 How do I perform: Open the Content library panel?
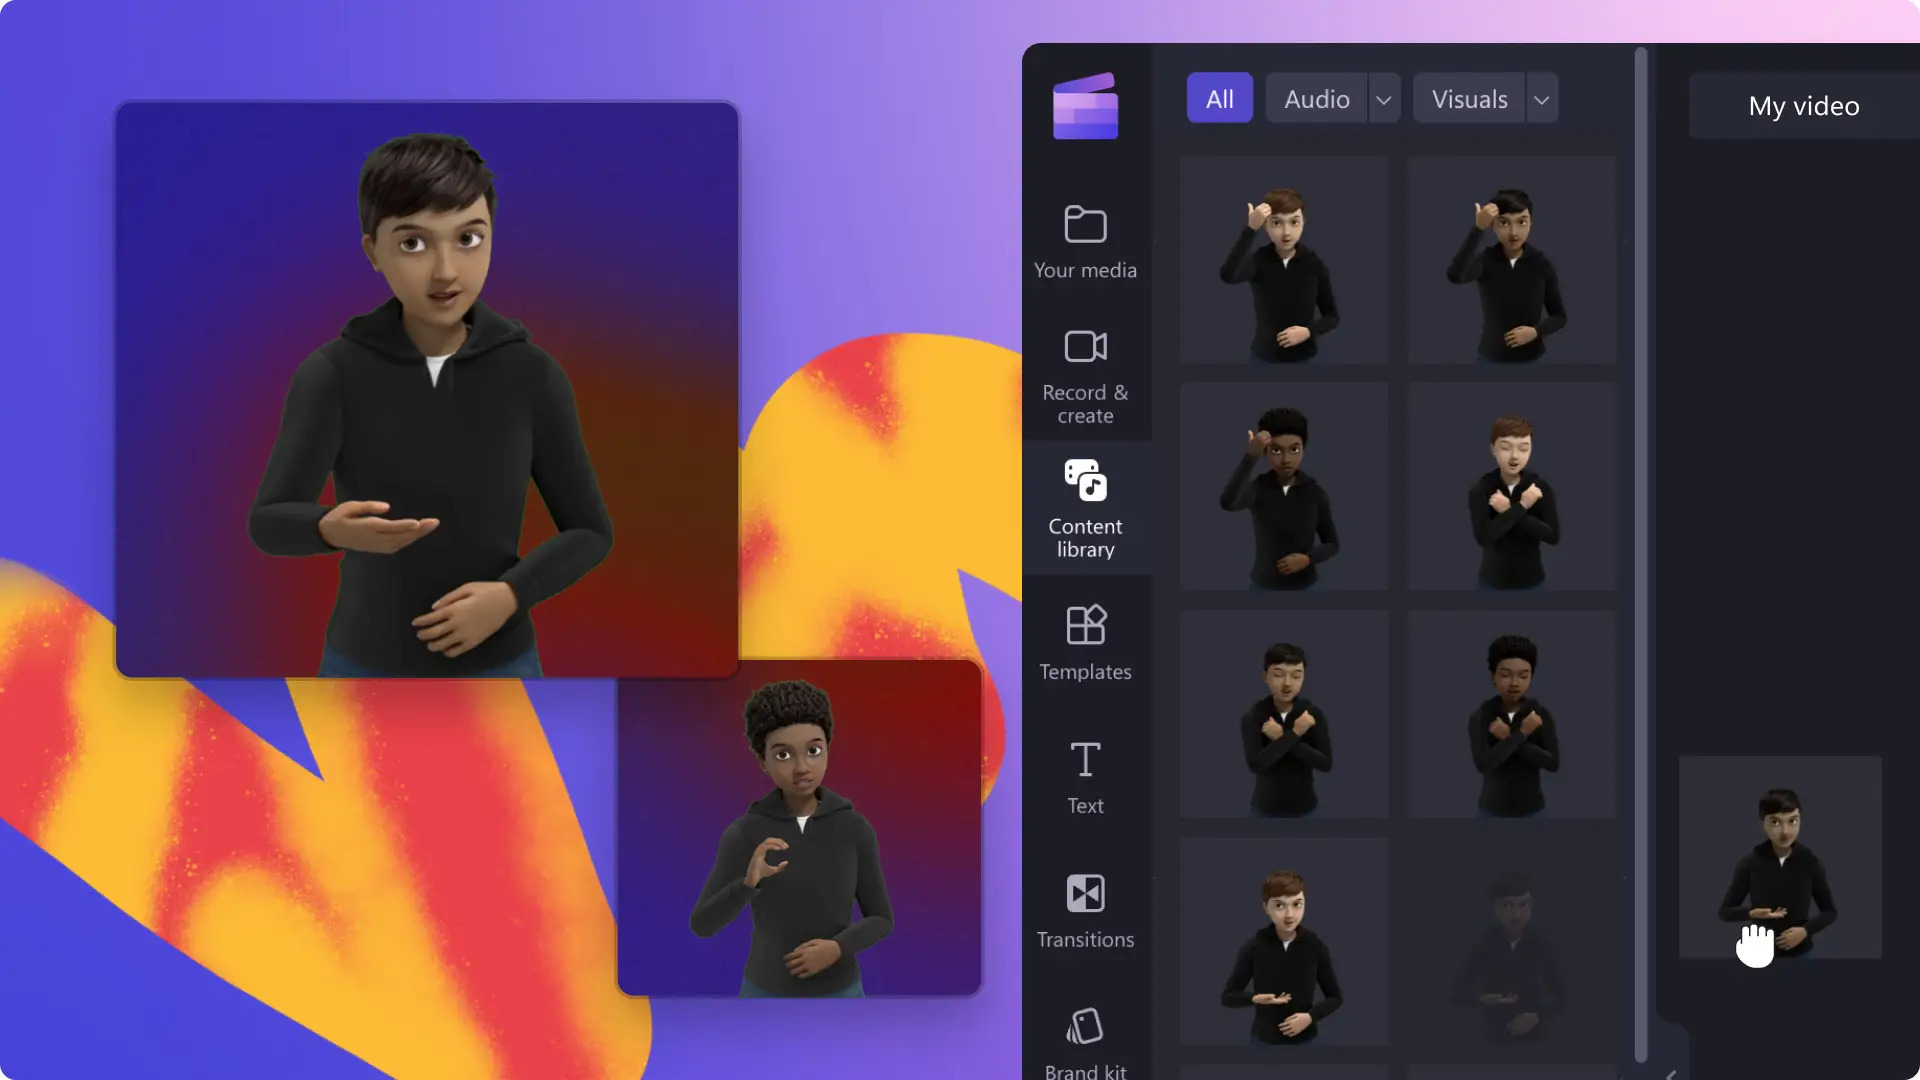1084,508
